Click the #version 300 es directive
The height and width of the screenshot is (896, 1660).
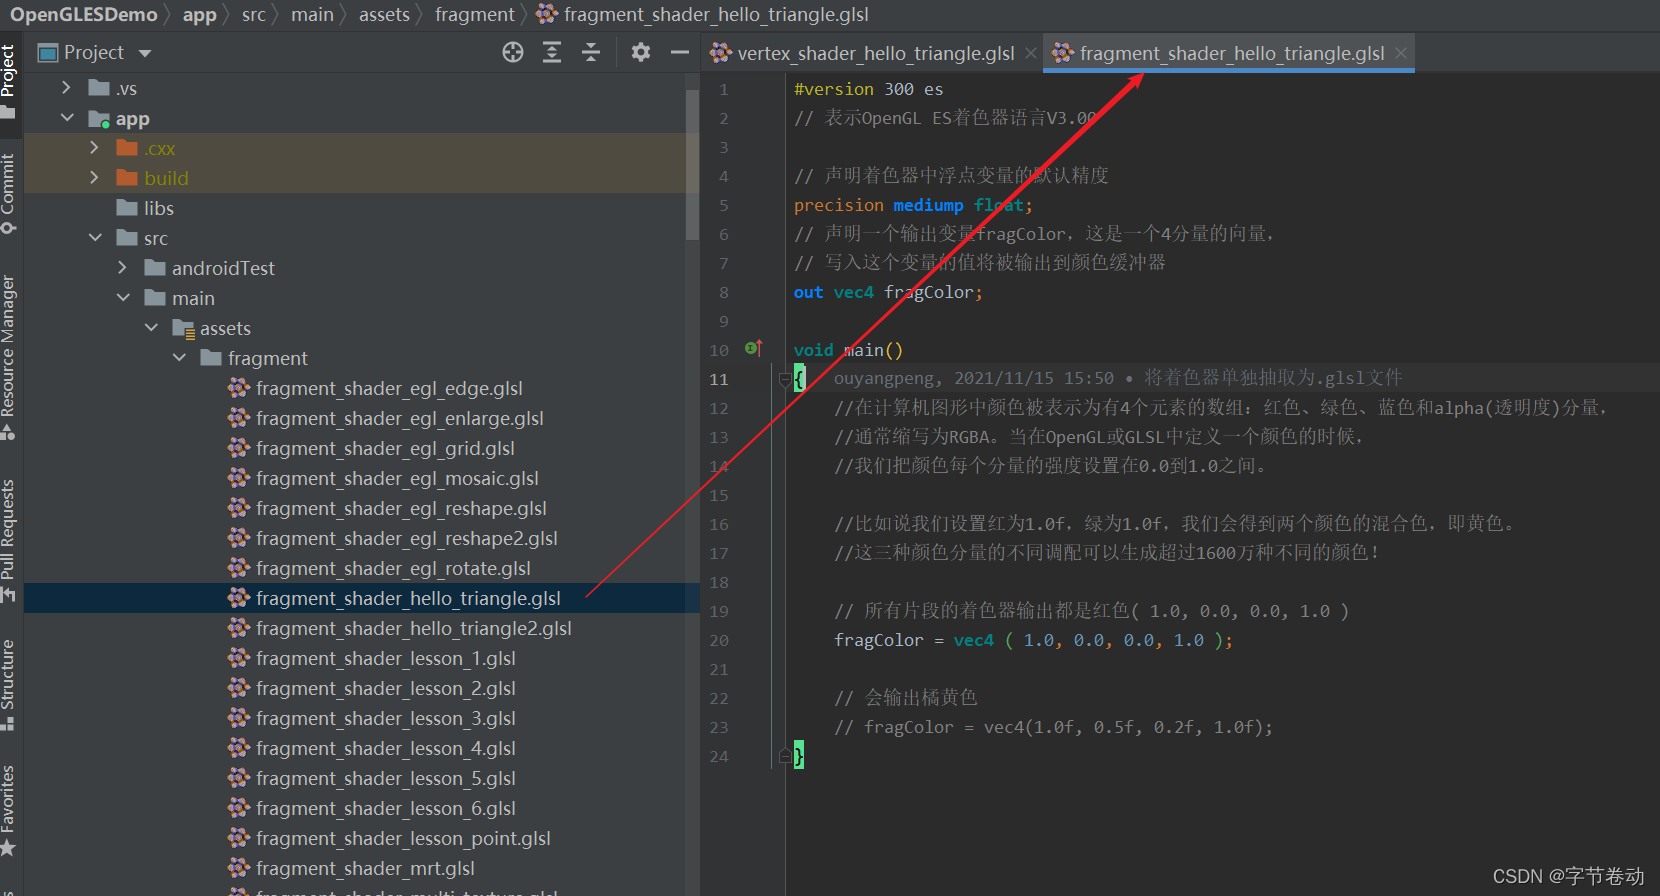point(868,89)
